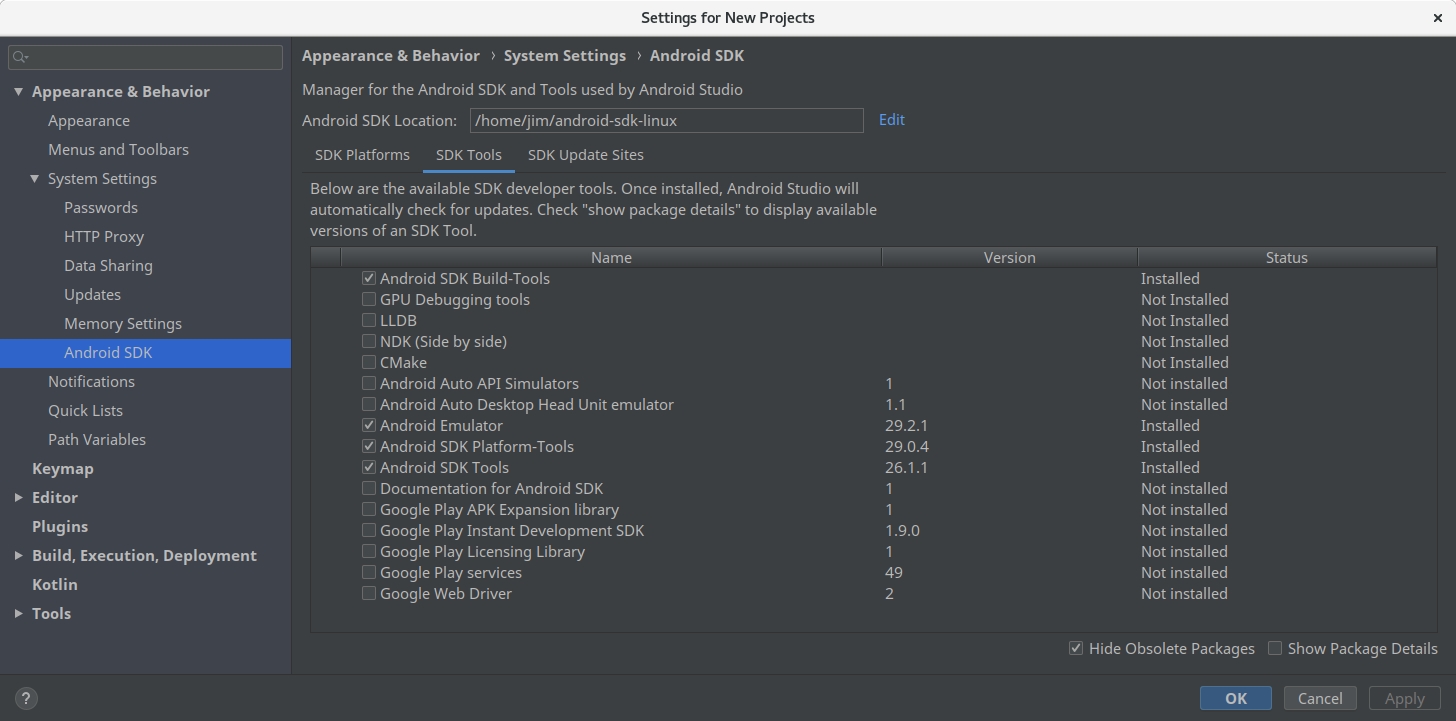Enable NDK (Side by side)
1456x721 pixels.
369,341
